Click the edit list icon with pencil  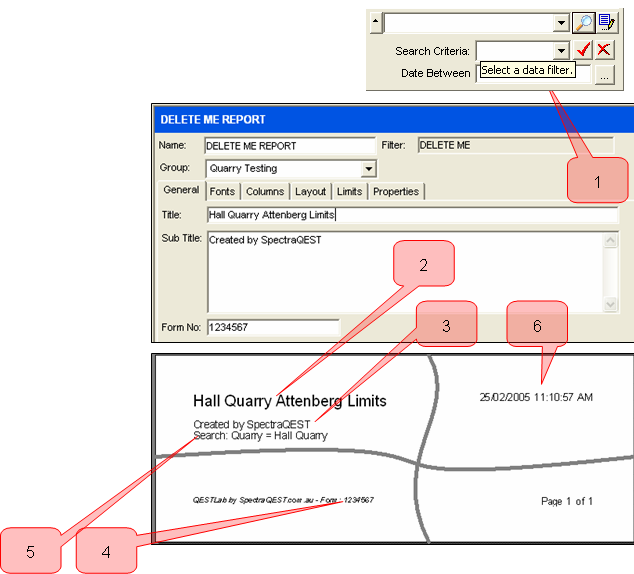coord(606,22)
